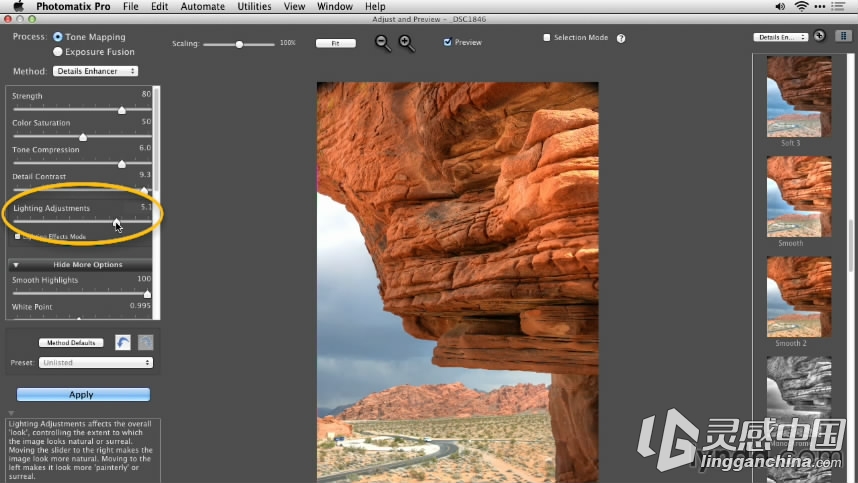Viewport: 858px width, 483px height.
Task: Open Selection Mode help question mark
Action: point(621,38)
